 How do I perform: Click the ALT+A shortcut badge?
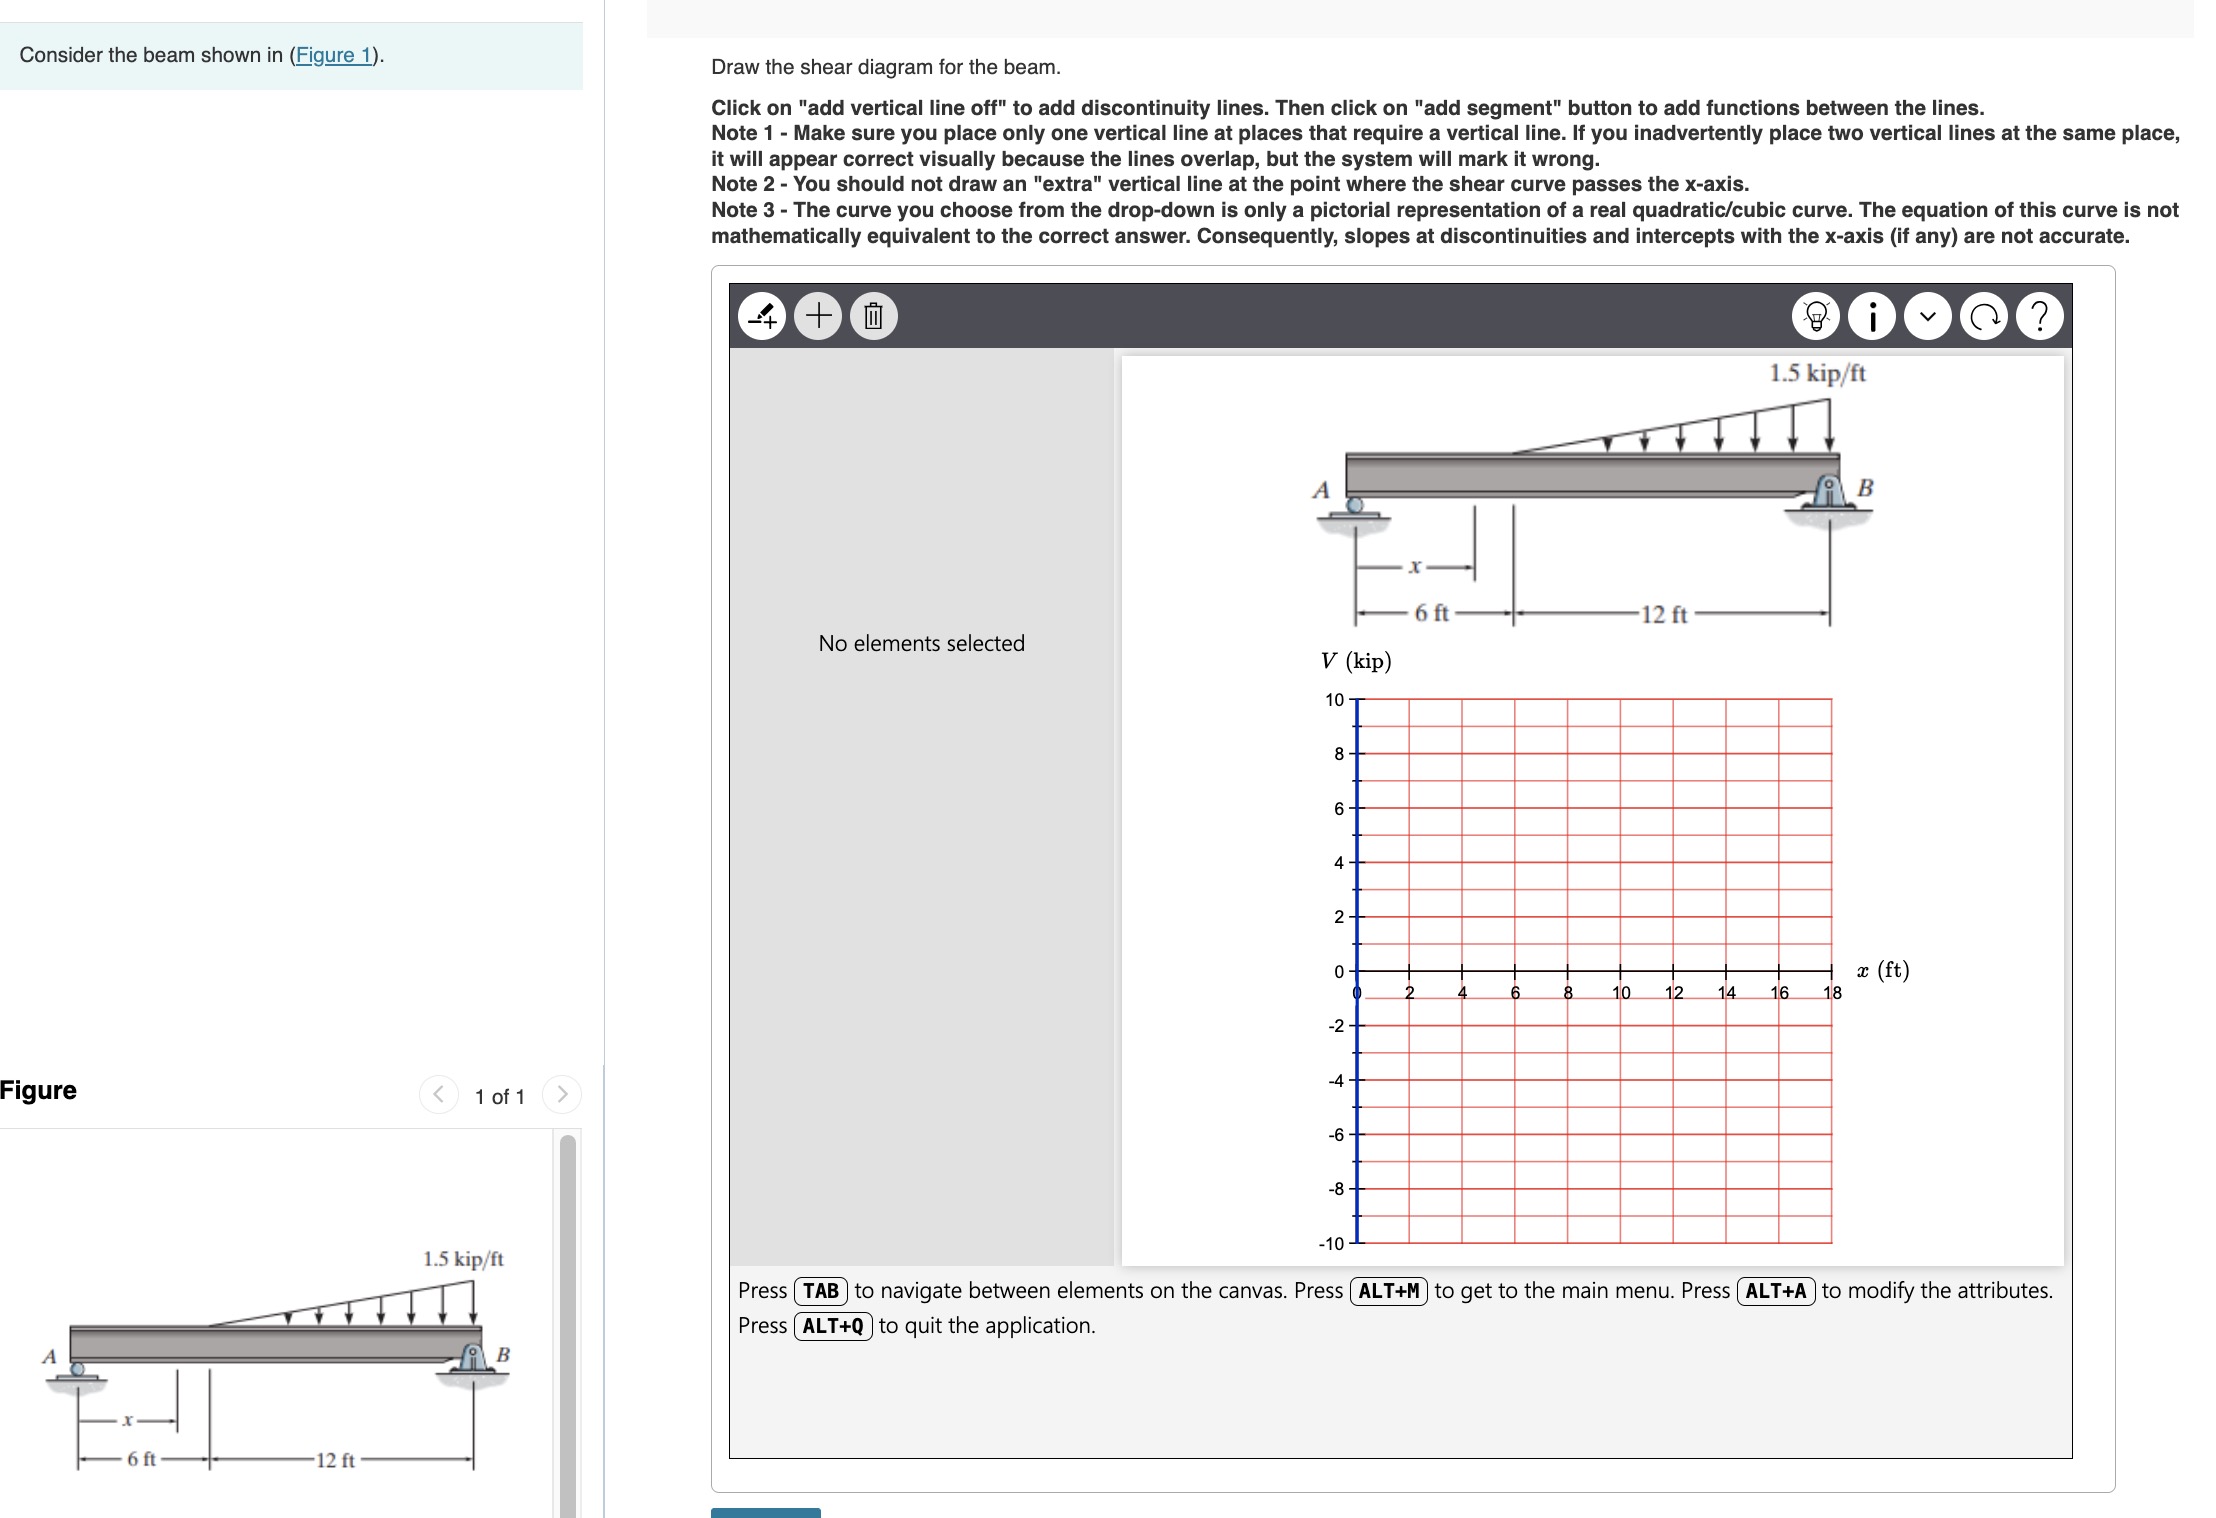point(1775,1290)
